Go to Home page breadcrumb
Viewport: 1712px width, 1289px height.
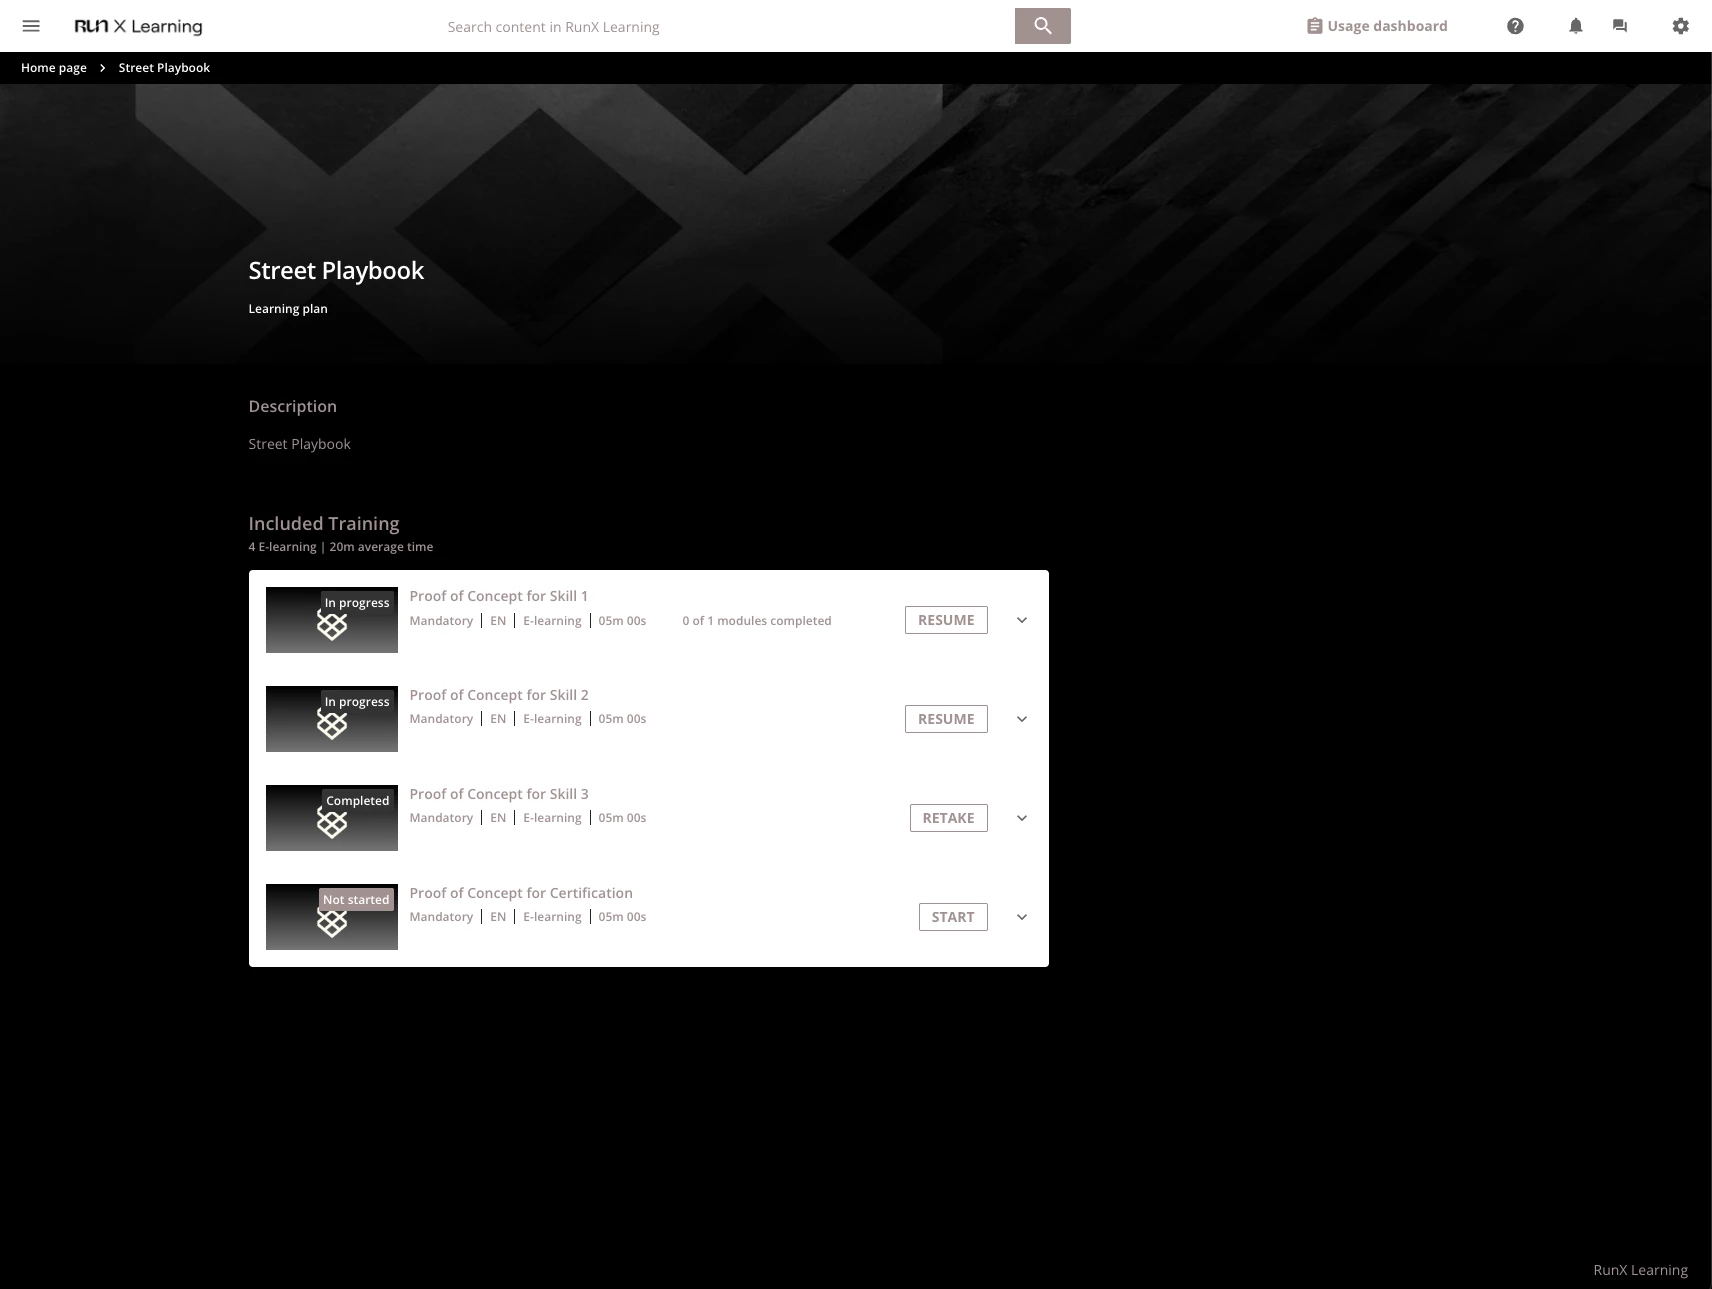coord(54,68)
